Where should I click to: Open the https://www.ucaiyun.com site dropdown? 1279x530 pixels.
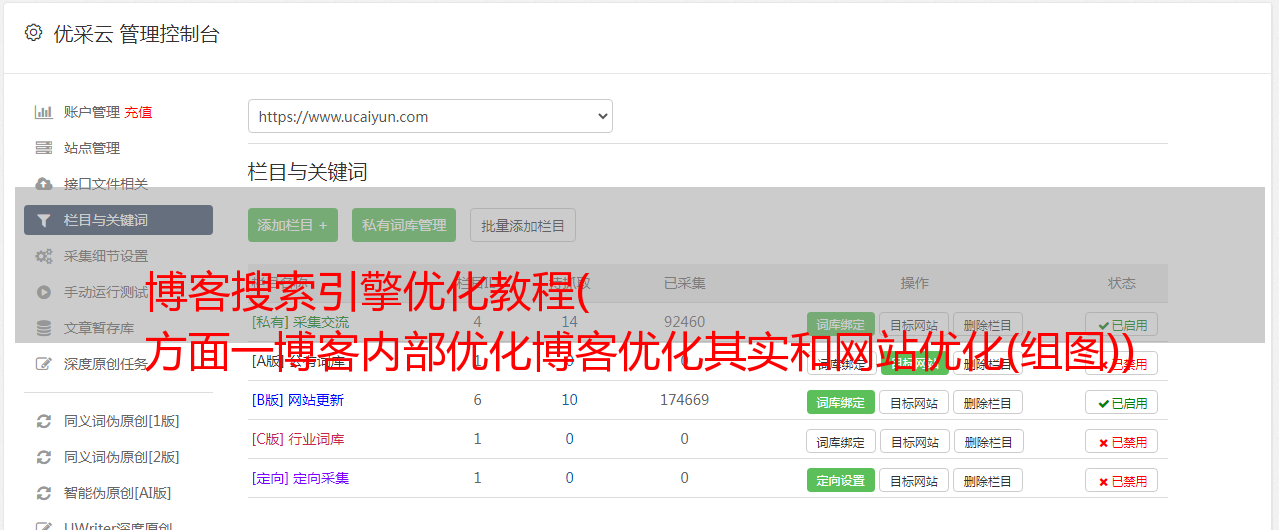tap(430, 116)
